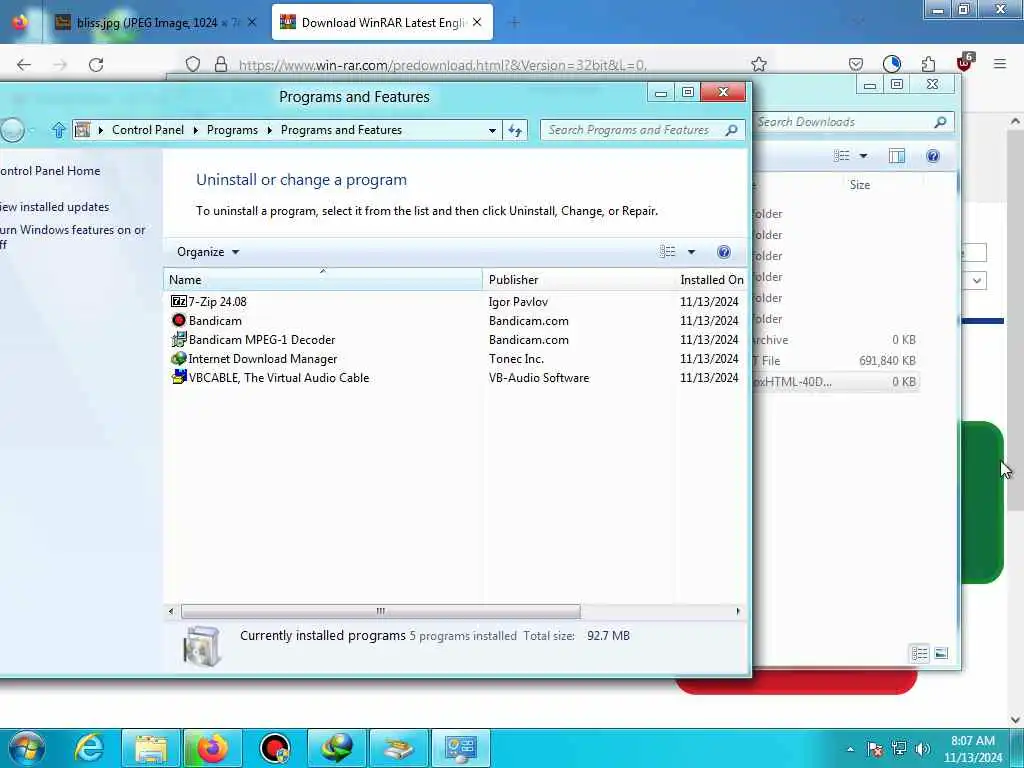The width and height of the screenshot is (1024, 768).
Task: Open Firefox Pocket save icon
Action: point(856,64)
